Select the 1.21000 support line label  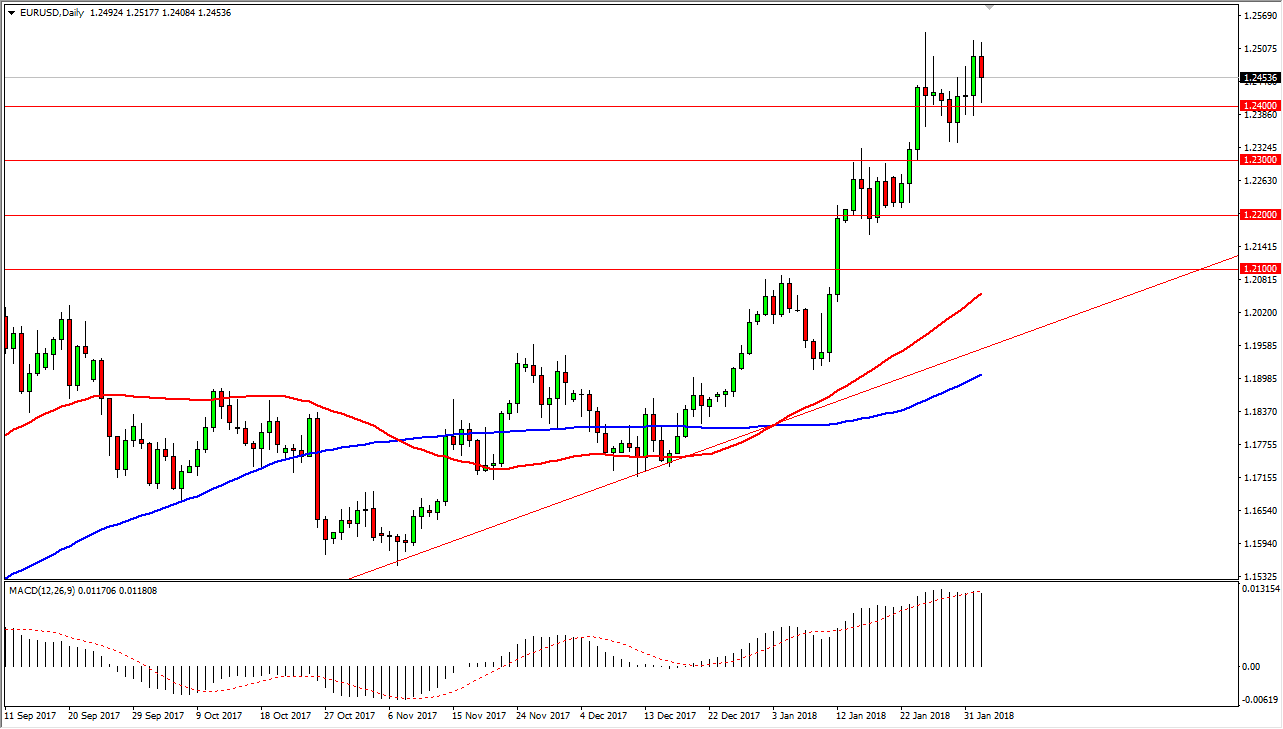pyautogui.click(x=1257, y=268)
